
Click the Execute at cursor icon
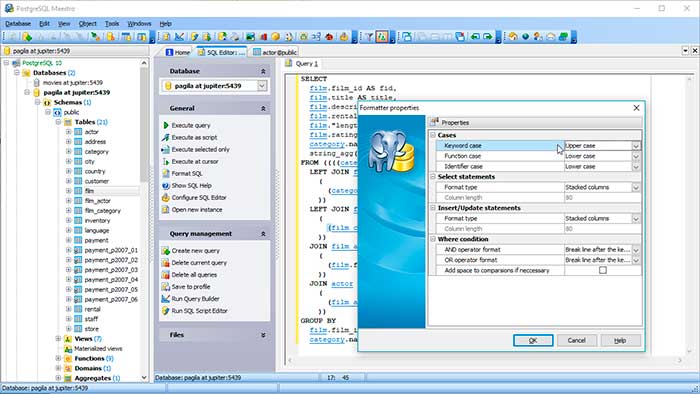[166, 162]
